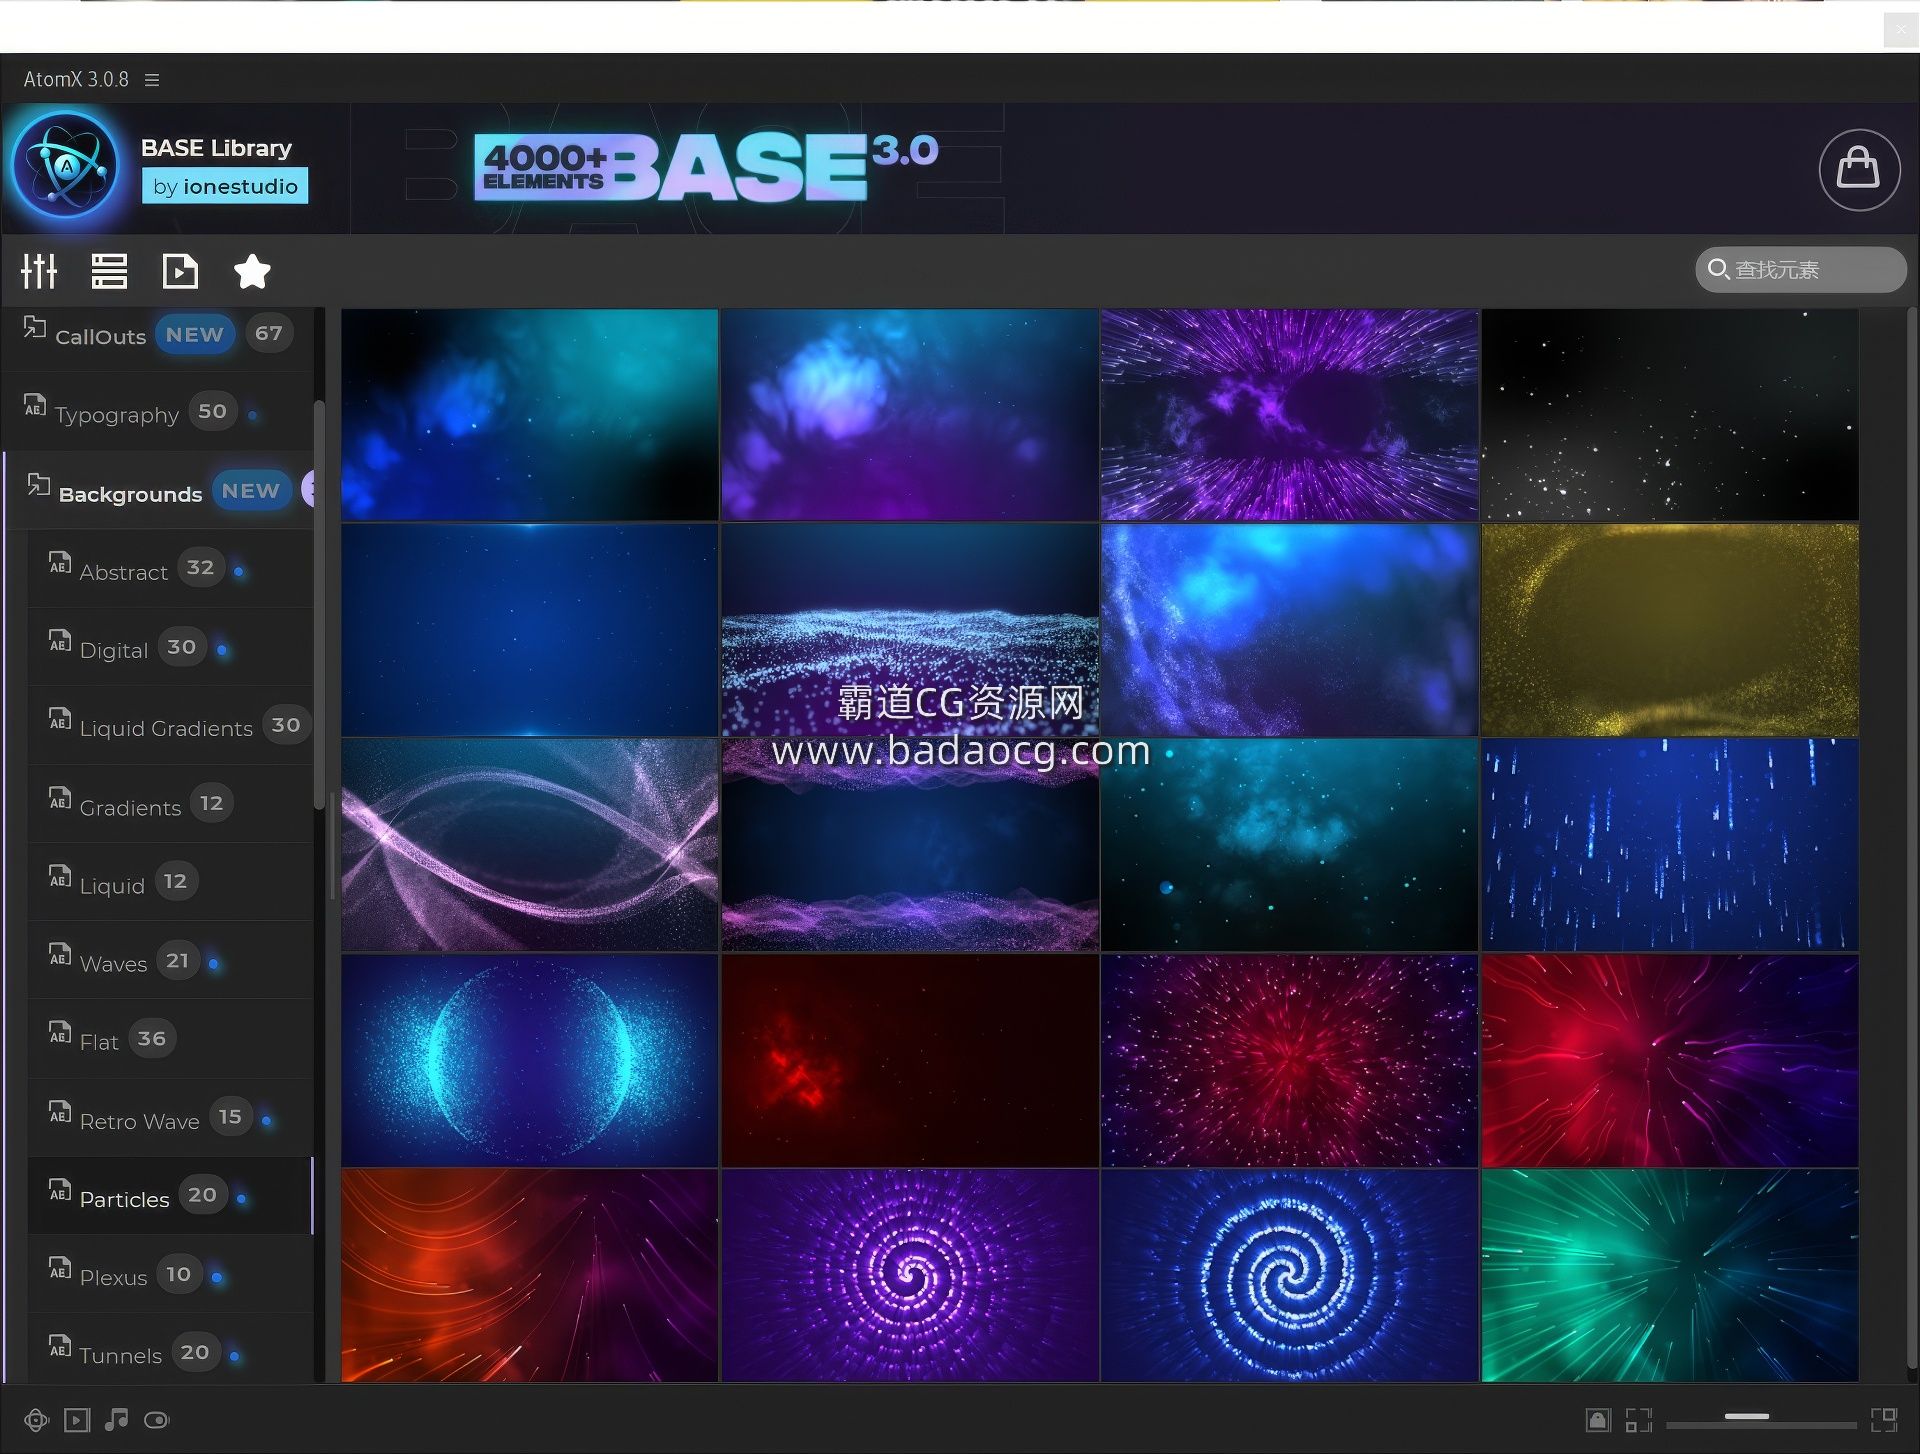Select the purple spiral particles thumbnail
Image resolution: width=1920 pixels, height=1454 pixels.
click(910, 1276)
